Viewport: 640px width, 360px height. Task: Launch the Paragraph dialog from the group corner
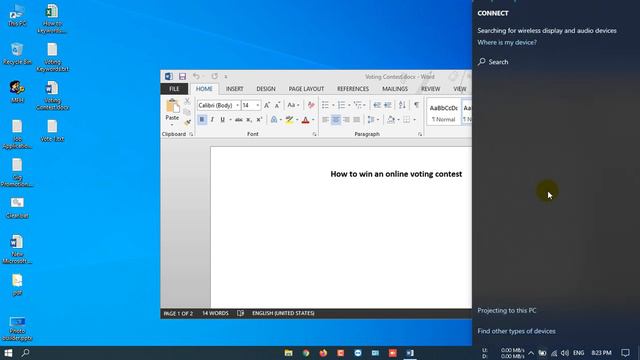[420, 134]
